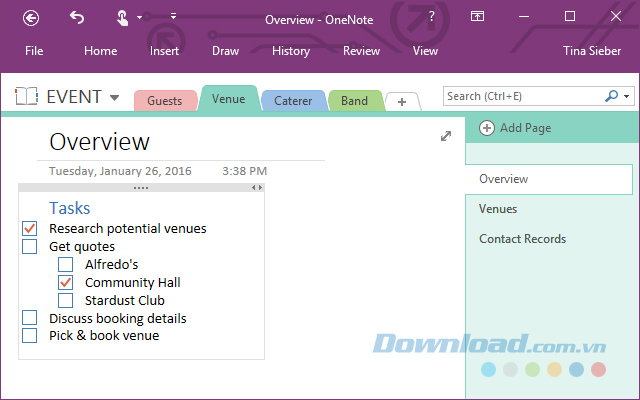Open the Venues page
This screenshot has height=400, width=640.
point(498,209)
